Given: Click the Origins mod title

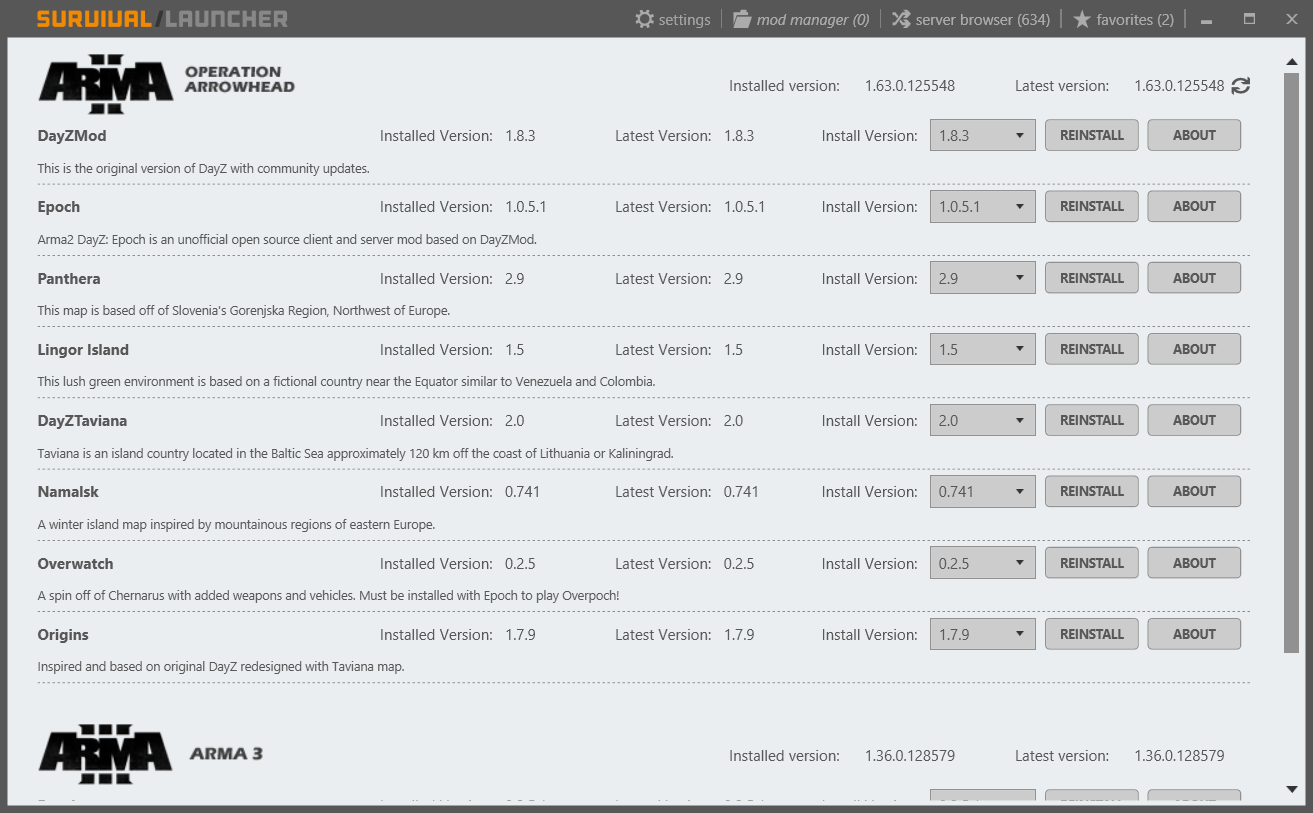Looking at the screenshot, I should (x=63, y=635).
